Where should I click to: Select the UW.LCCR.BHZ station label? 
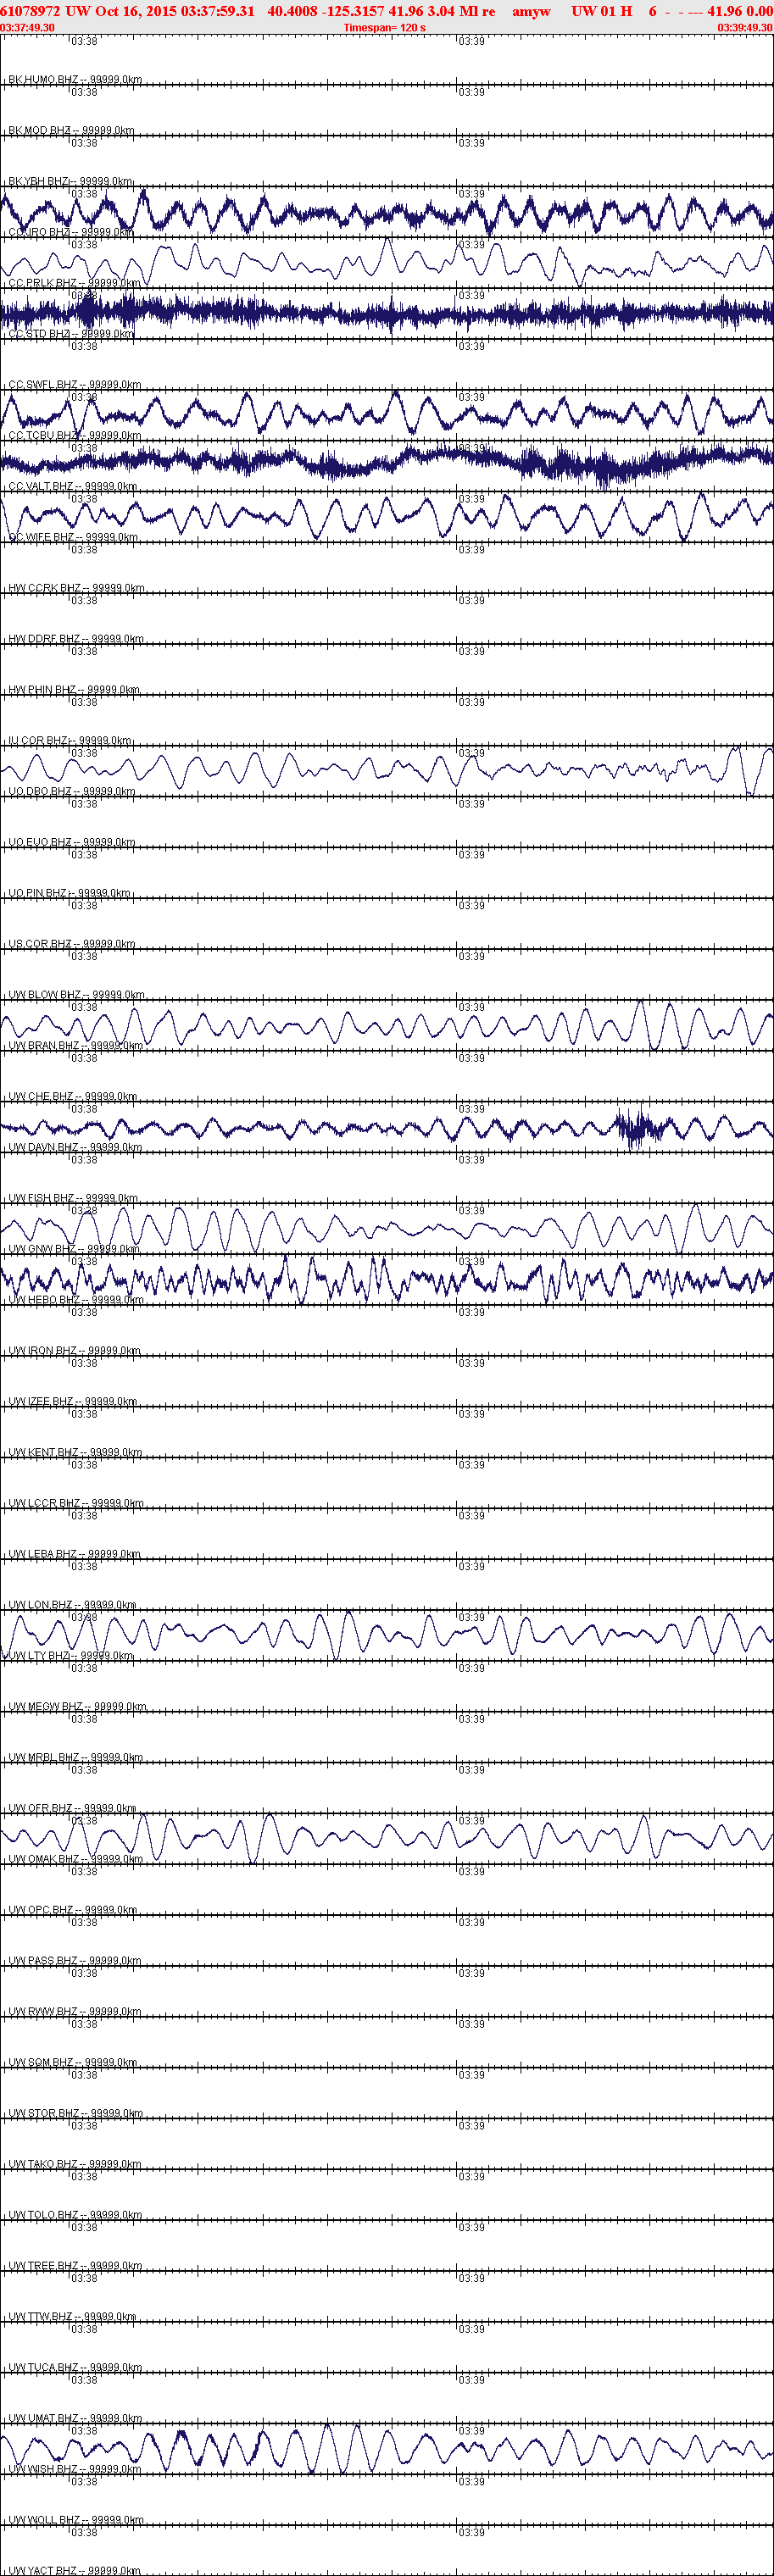coord(76,1504)
